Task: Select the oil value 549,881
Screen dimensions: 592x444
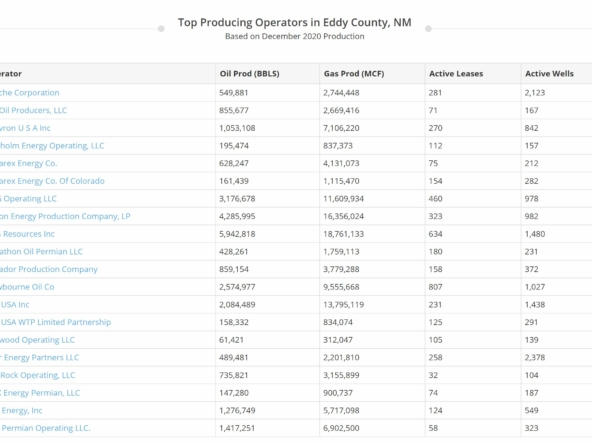Action: [234, 92]
